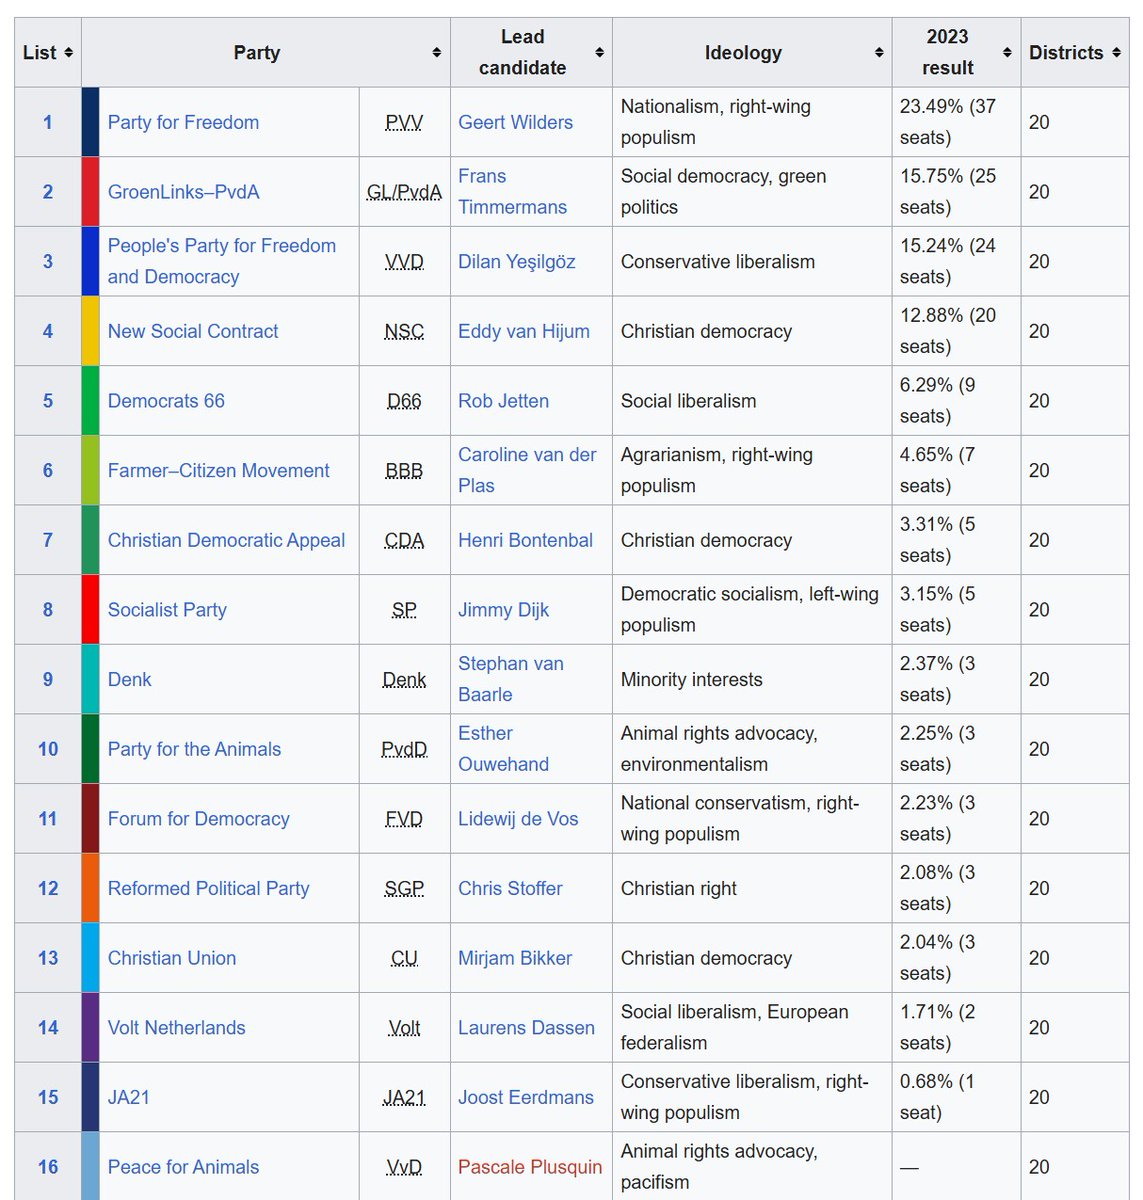Open Esther Ouwehand candidate link
Viewport: 1143px width, 1200px height.
coord(503,749)
